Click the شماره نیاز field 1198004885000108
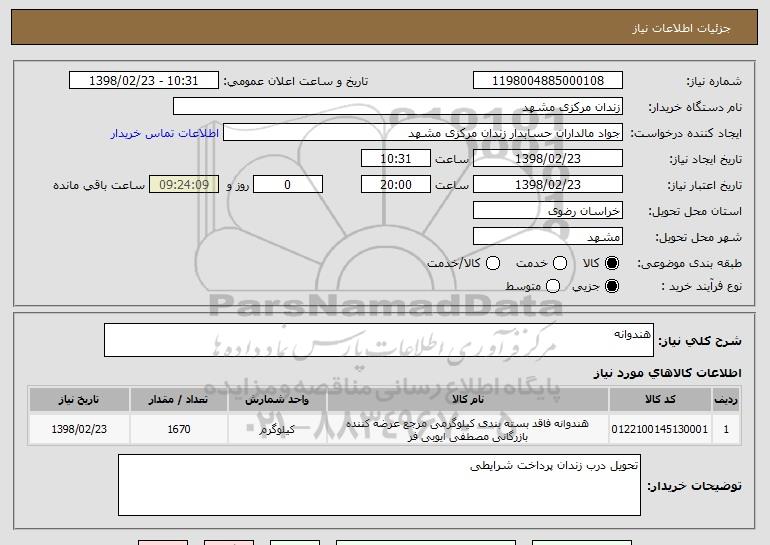 coord(548,80)
